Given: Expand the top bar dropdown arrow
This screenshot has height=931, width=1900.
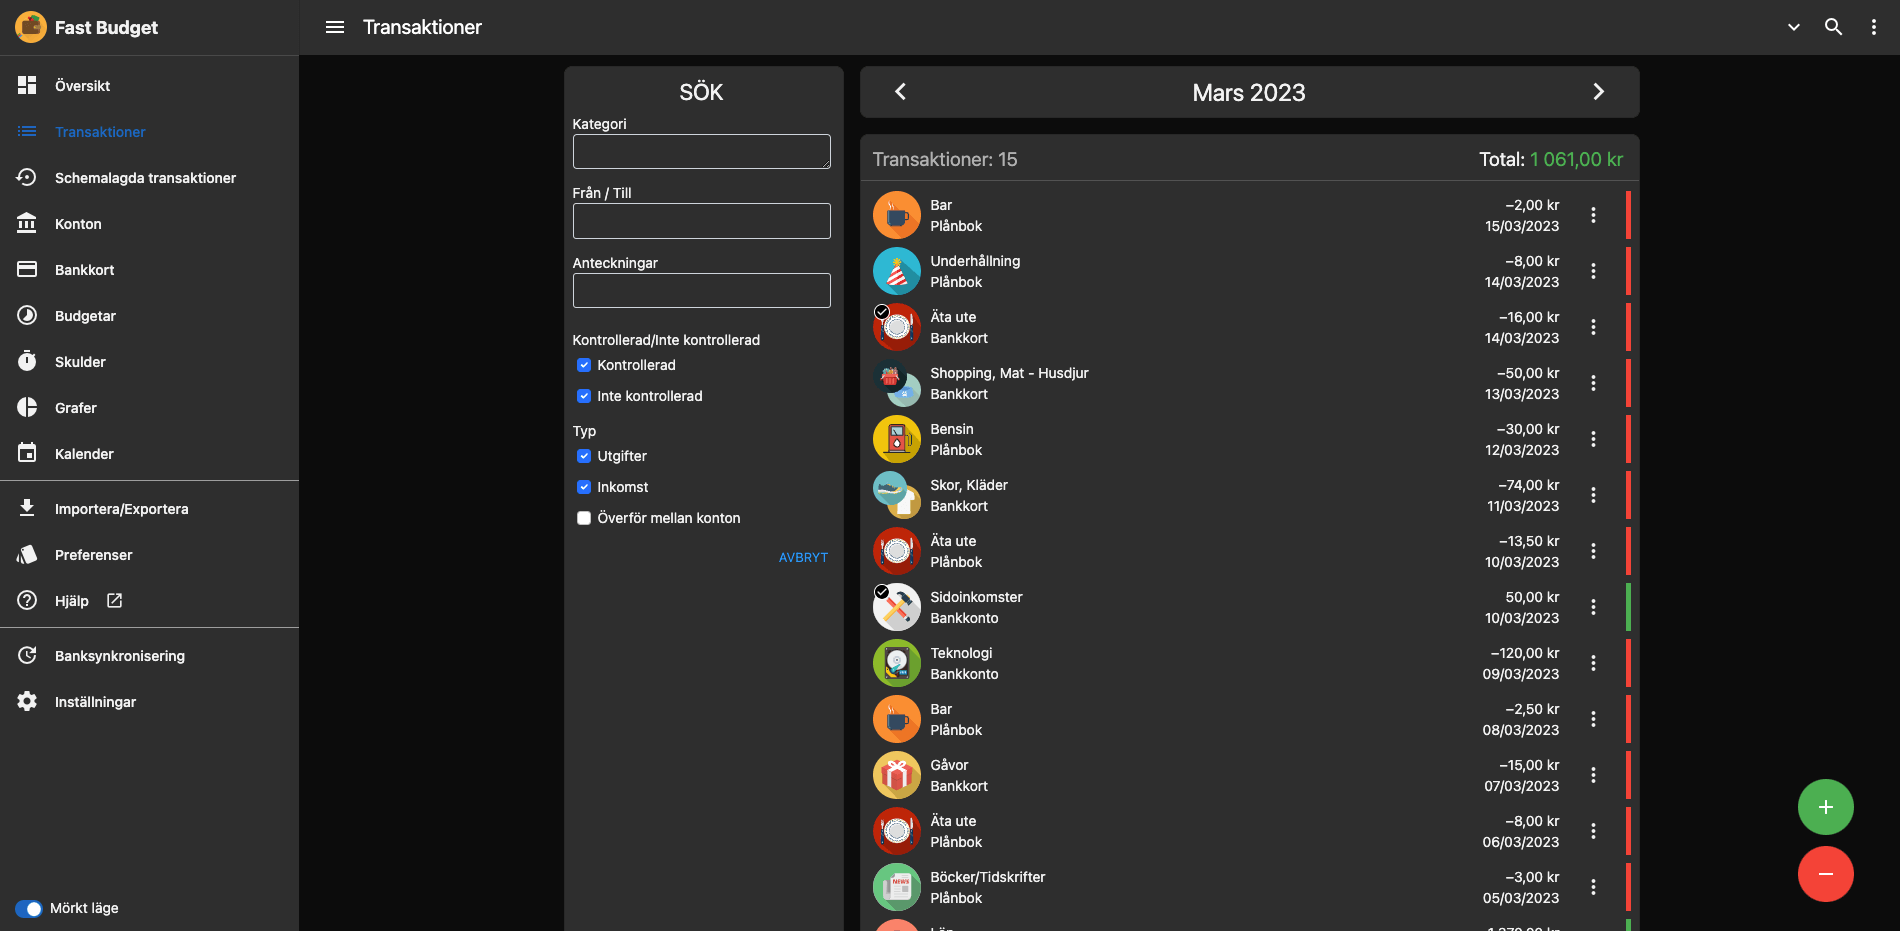Looking at the screenshot, I should [x=1793, y=27].
